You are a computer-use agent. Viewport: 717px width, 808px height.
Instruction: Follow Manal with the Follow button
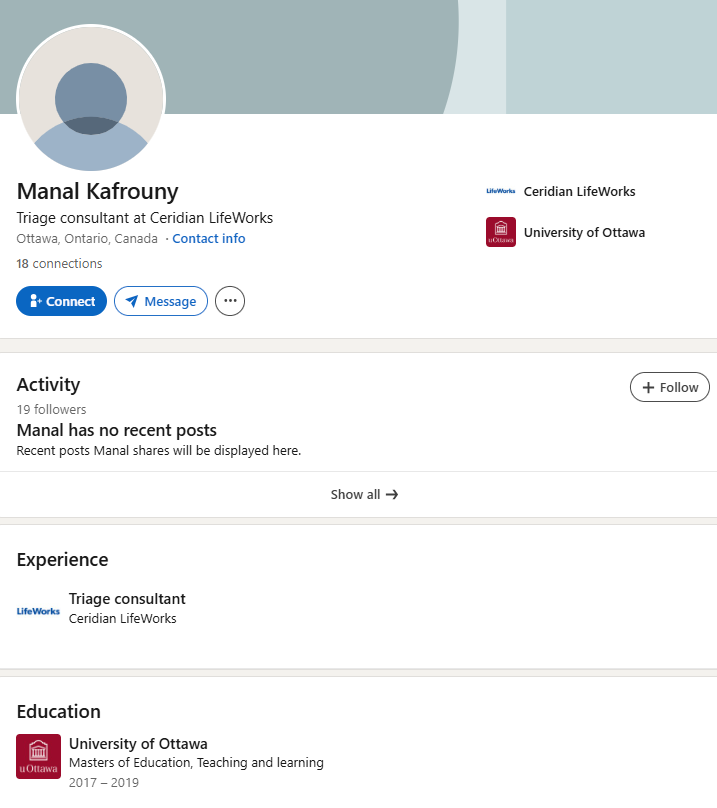tap(670, 387)
